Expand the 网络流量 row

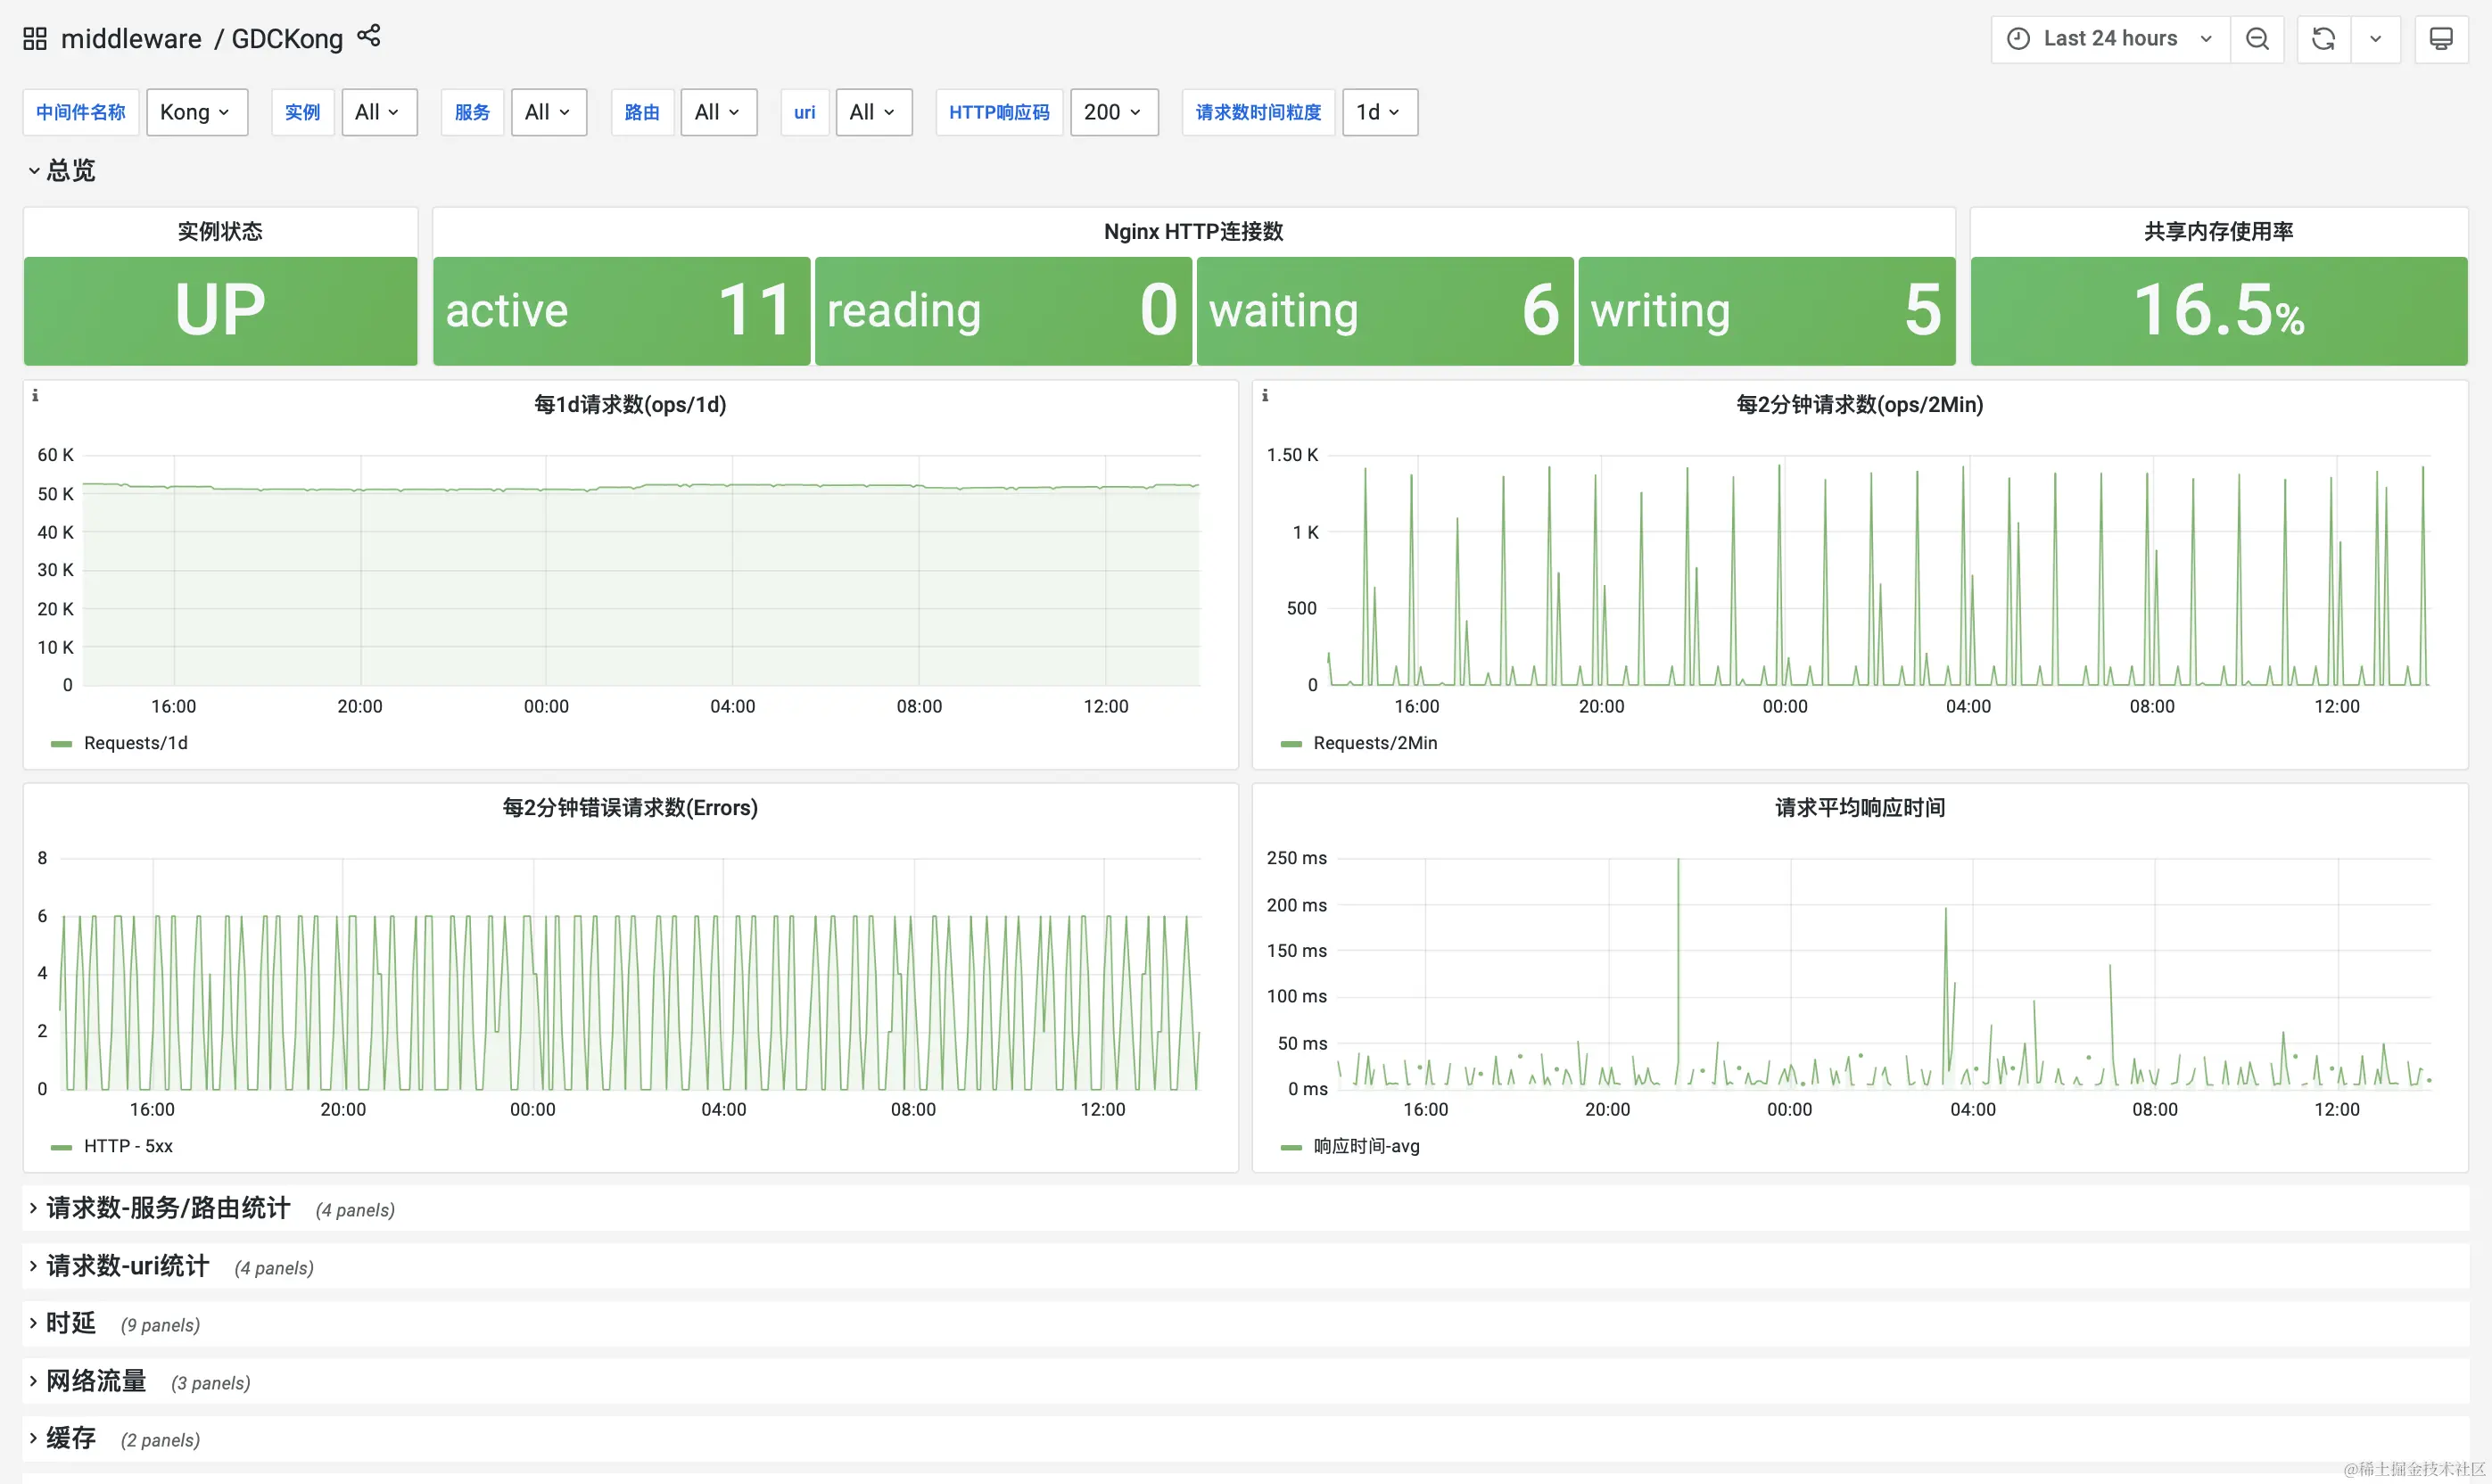point(95,1381)
